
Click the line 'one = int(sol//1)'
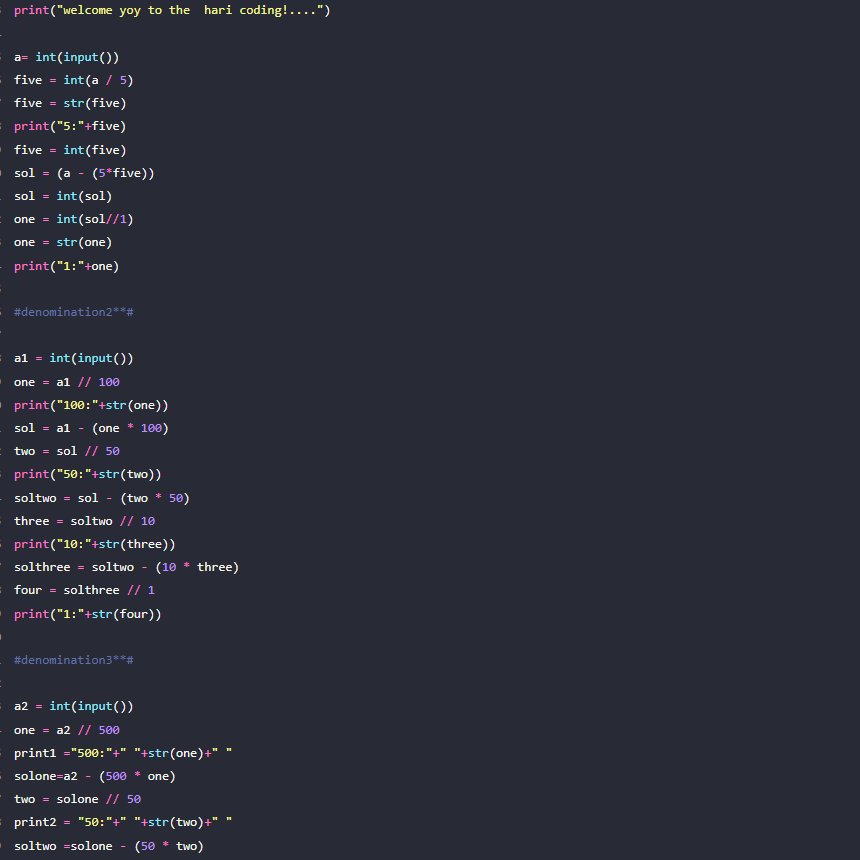click(x=73, y=219)
